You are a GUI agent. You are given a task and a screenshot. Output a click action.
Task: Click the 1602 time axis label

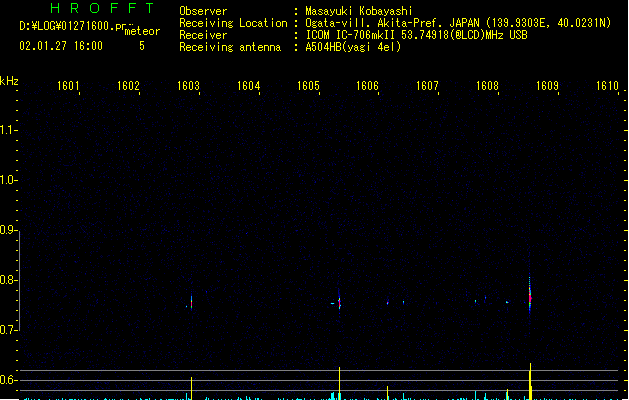128,86
